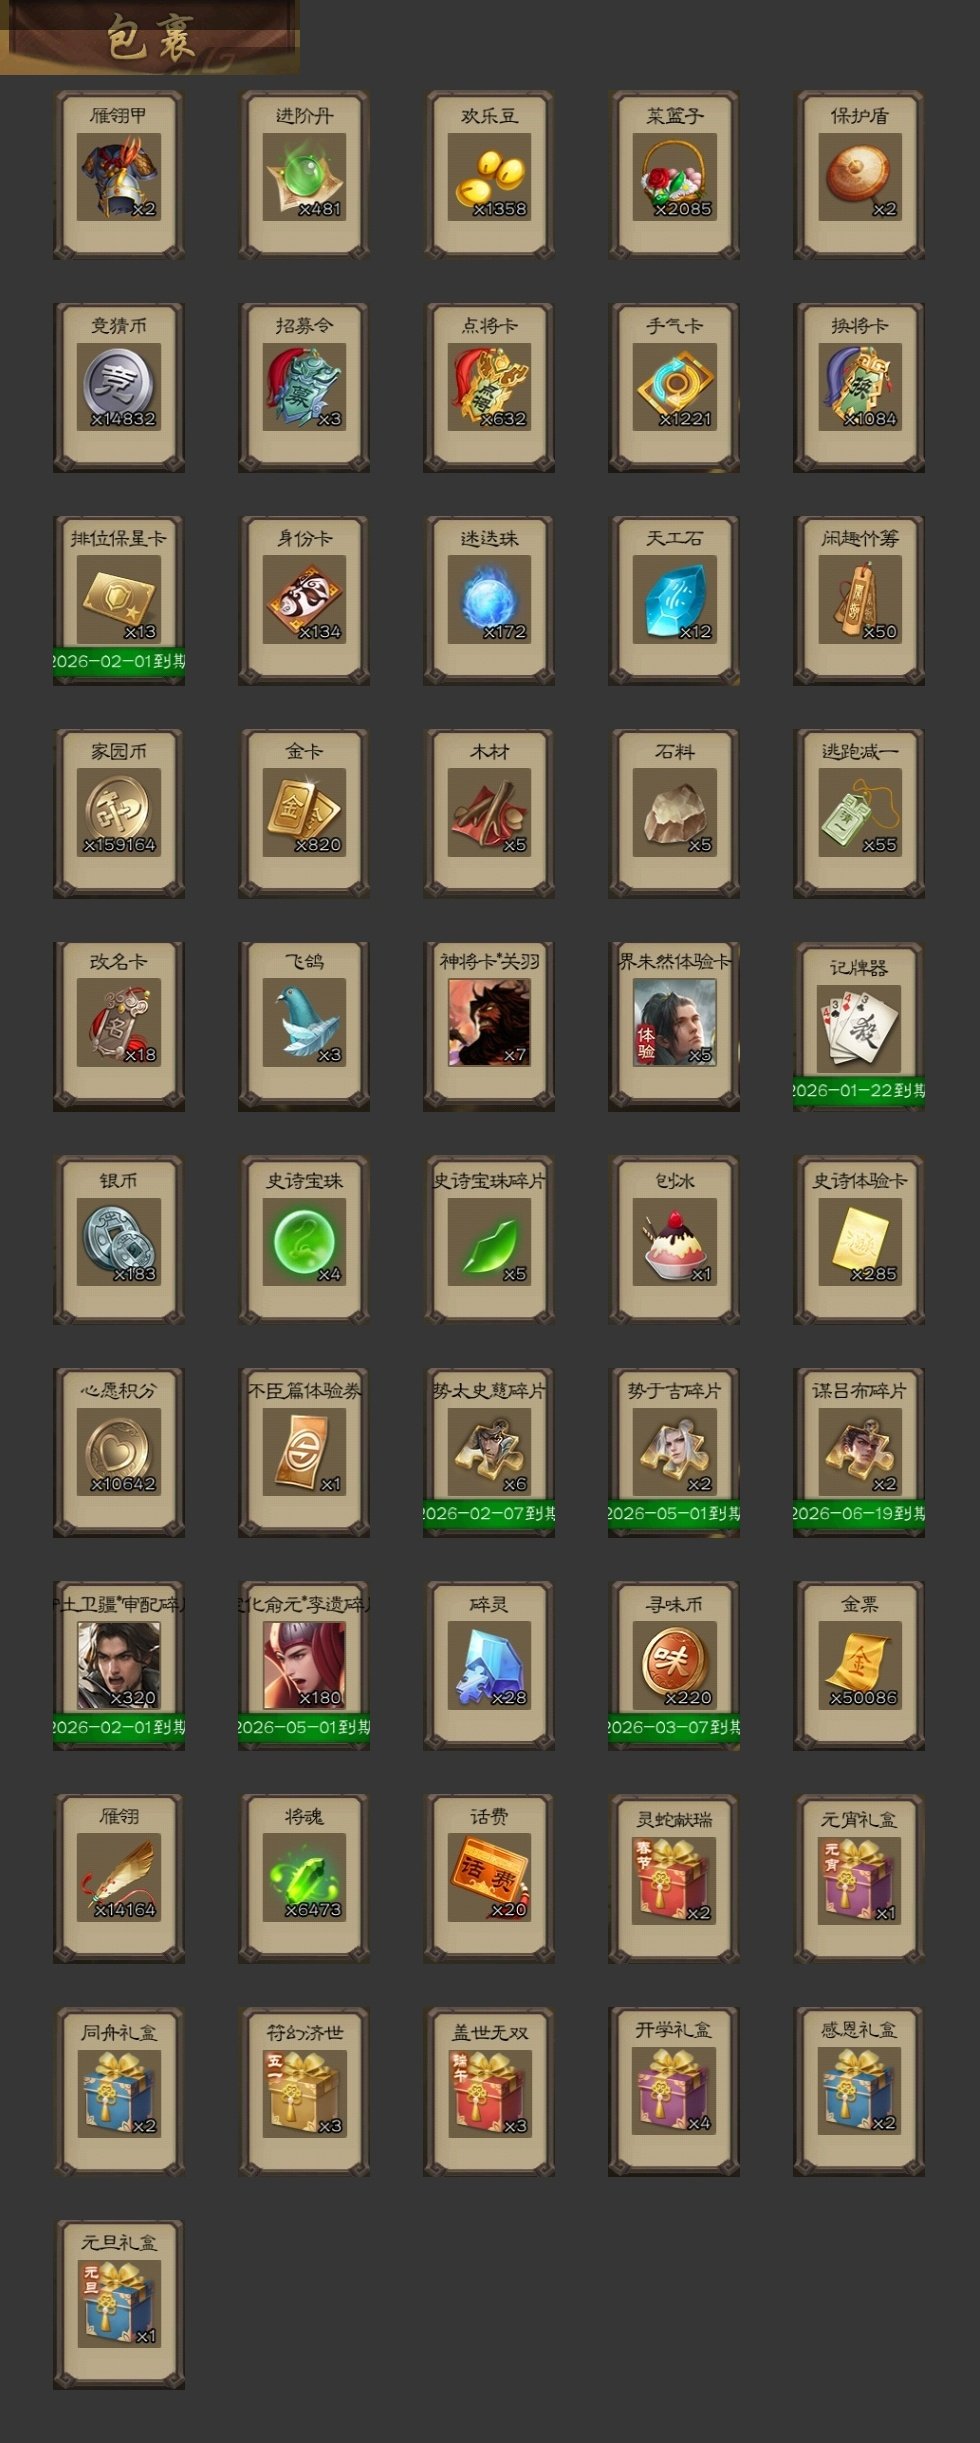Open the 元宵礼盒 purple gift box
Screen dimensions: 980x2443
(x=859, y=1878)
